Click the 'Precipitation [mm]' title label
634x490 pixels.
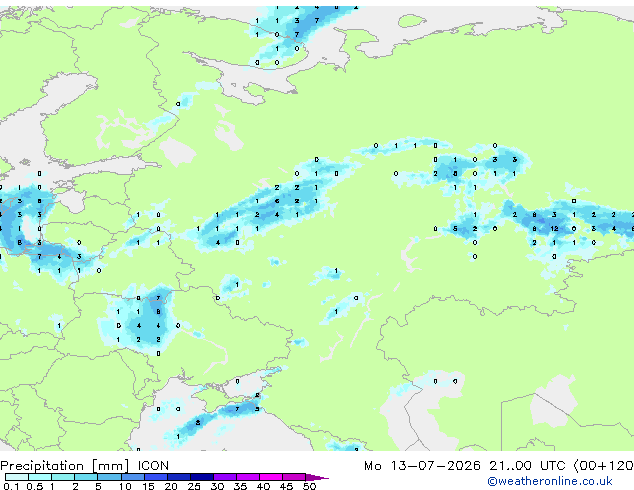[65, 466]
